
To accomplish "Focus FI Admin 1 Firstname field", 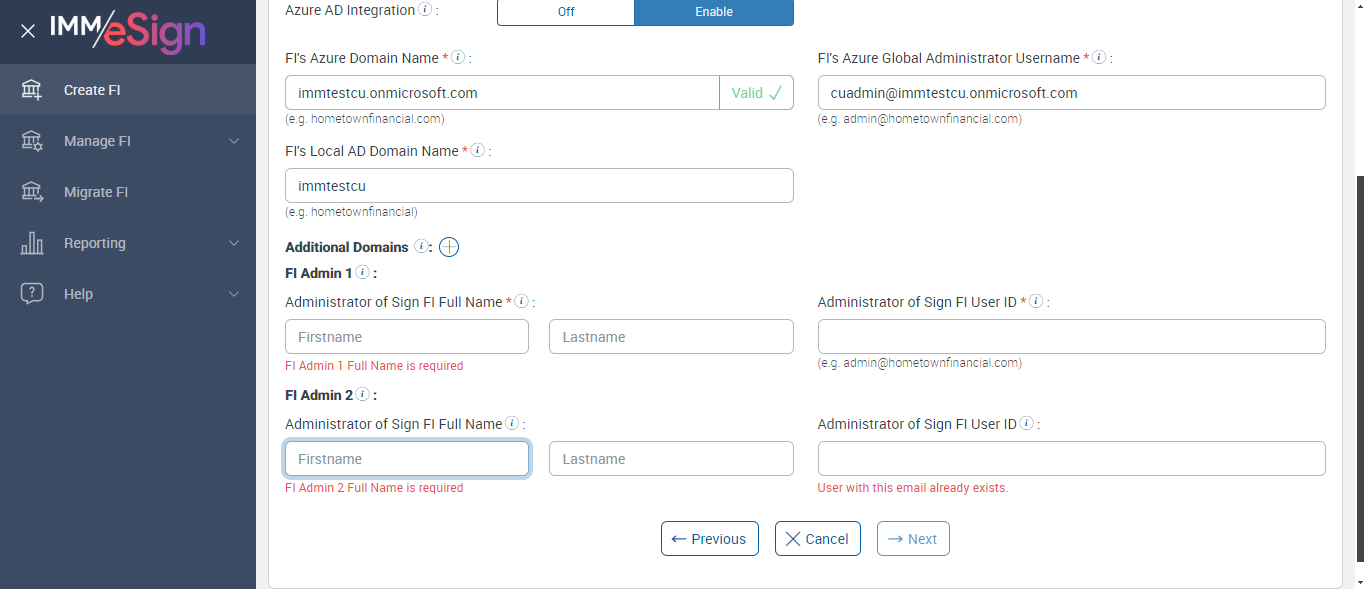I will [406, 337].
